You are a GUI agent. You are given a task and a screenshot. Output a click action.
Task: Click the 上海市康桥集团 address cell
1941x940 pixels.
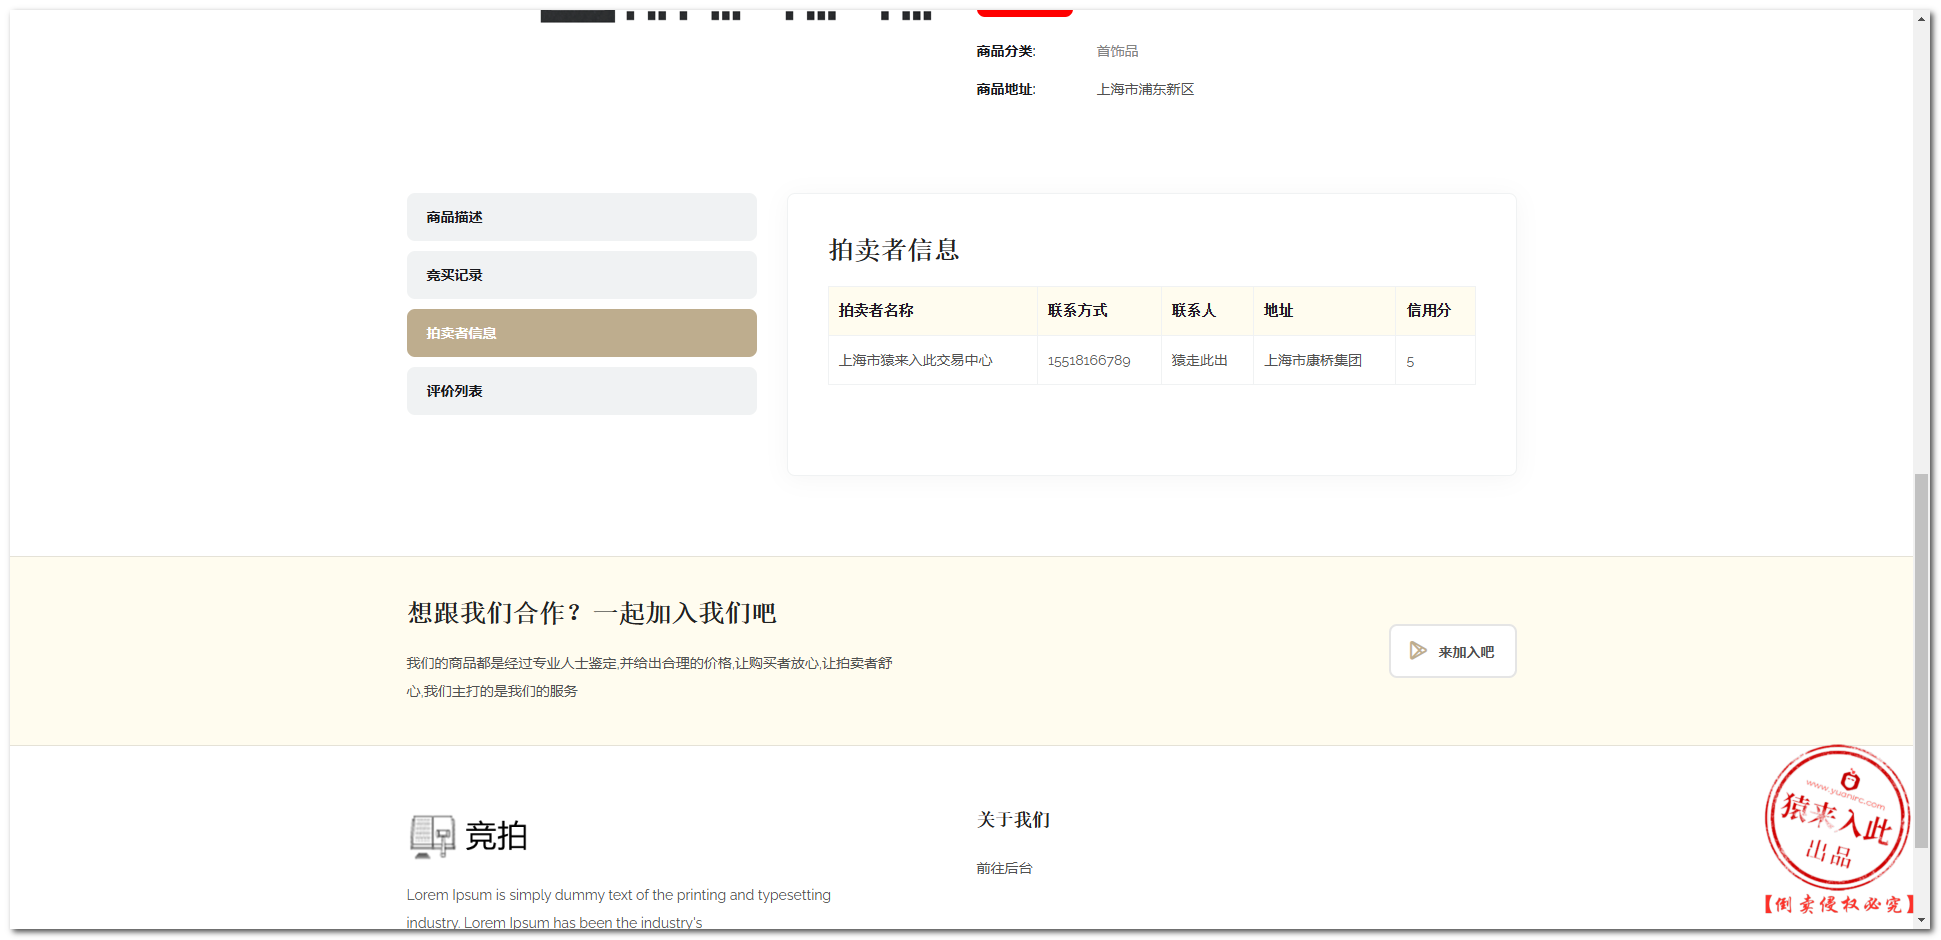pyautogui.click(x=1312, y=361)
